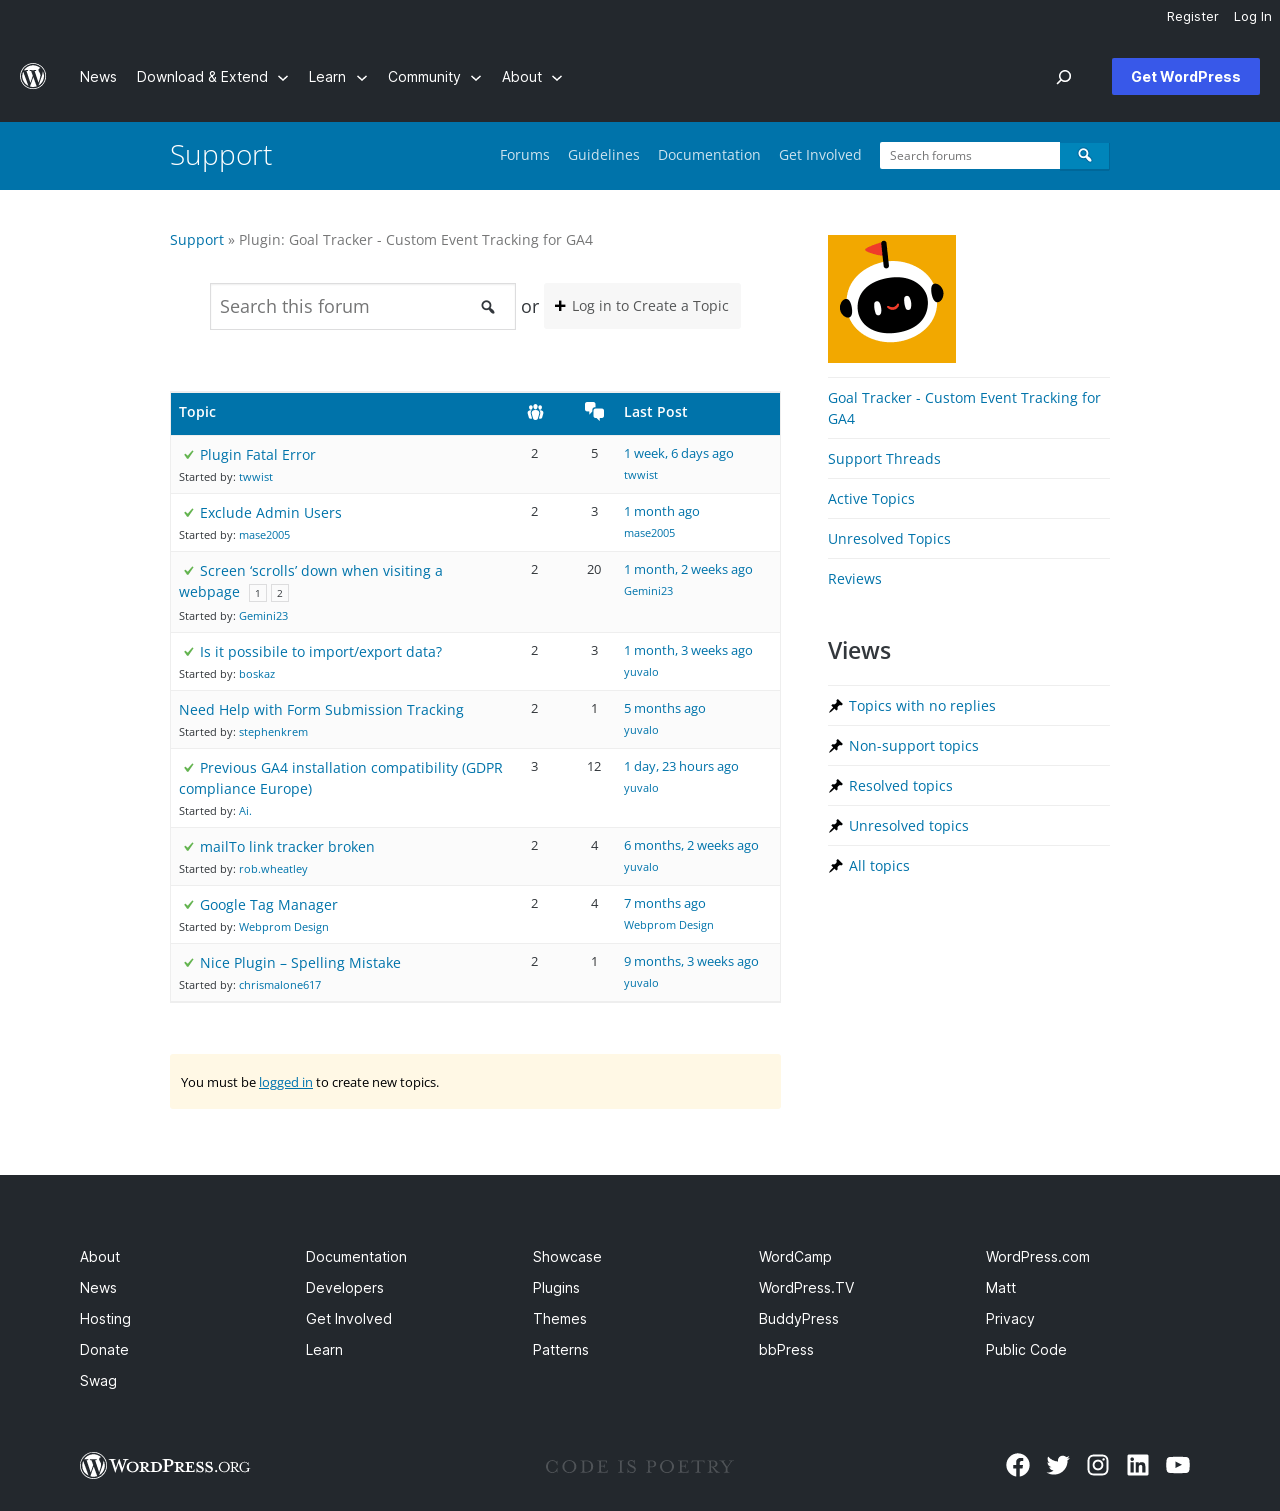Open Get Involved in Support navigation
1280x1511 pixels.
(x=820, y=155)
